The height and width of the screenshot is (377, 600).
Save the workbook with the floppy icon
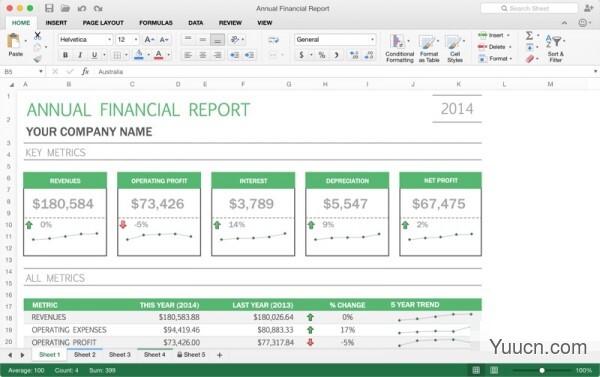(x=49, y=8)
